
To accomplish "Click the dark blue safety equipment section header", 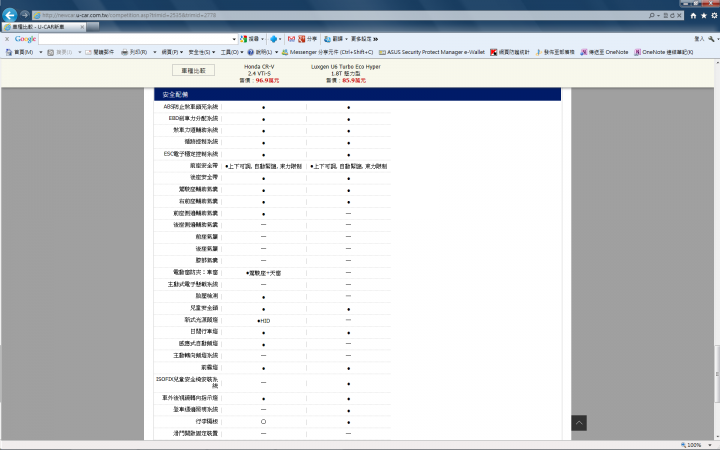I will coord(357,94).
